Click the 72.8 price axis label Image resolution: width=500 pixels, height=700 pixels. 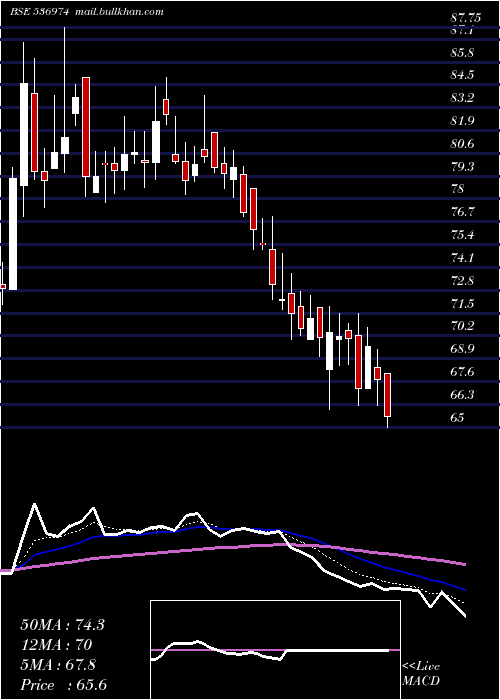462,281
